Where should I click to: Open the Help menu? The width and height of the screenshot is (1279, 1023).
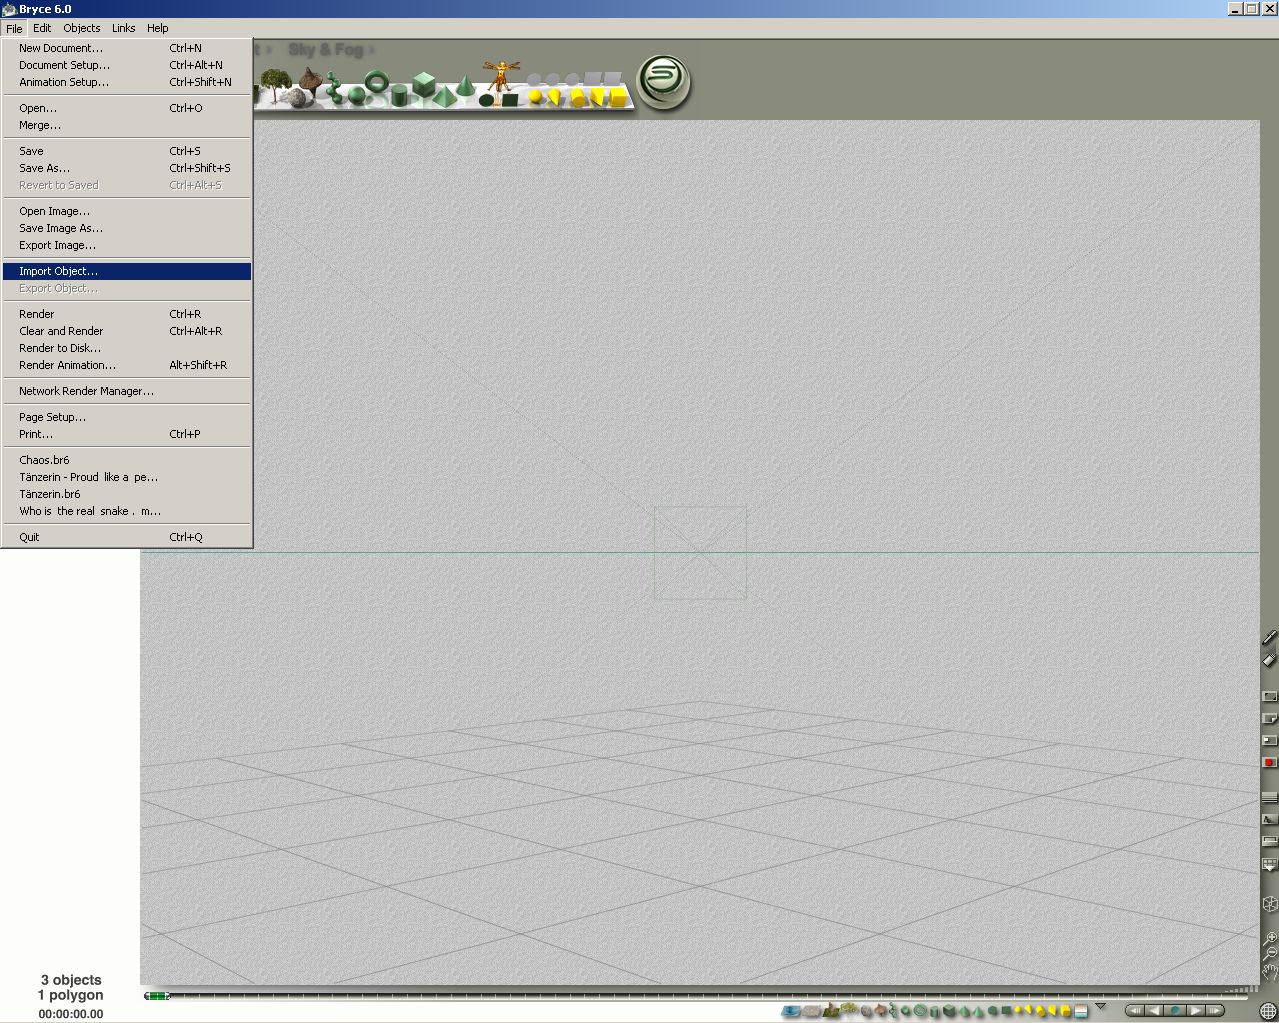pos(158,28)
